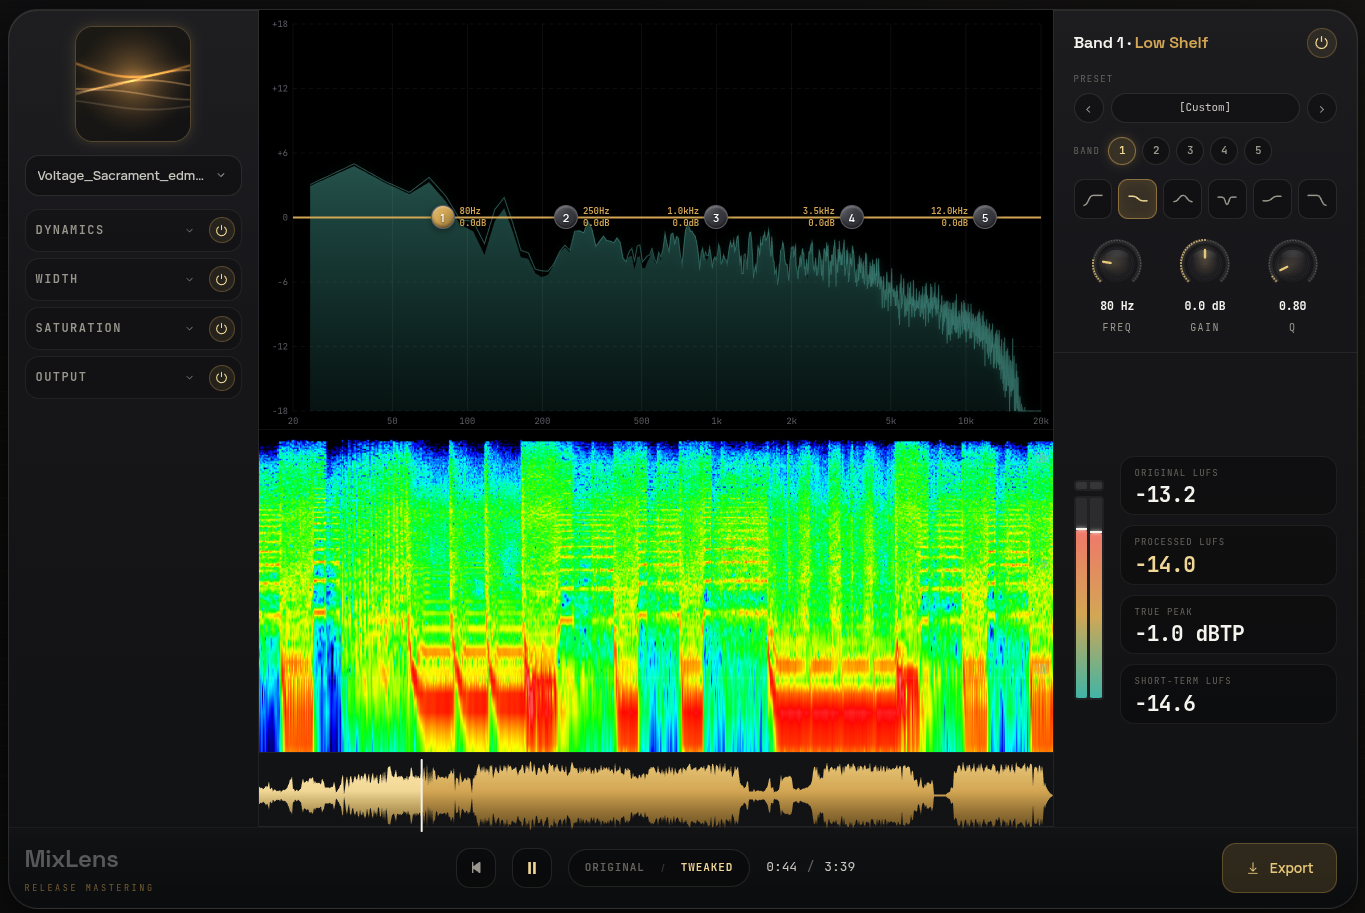Click the Processed LUFS -14.0 readout
1365x913 pixels.
(x=1228, y=555)
